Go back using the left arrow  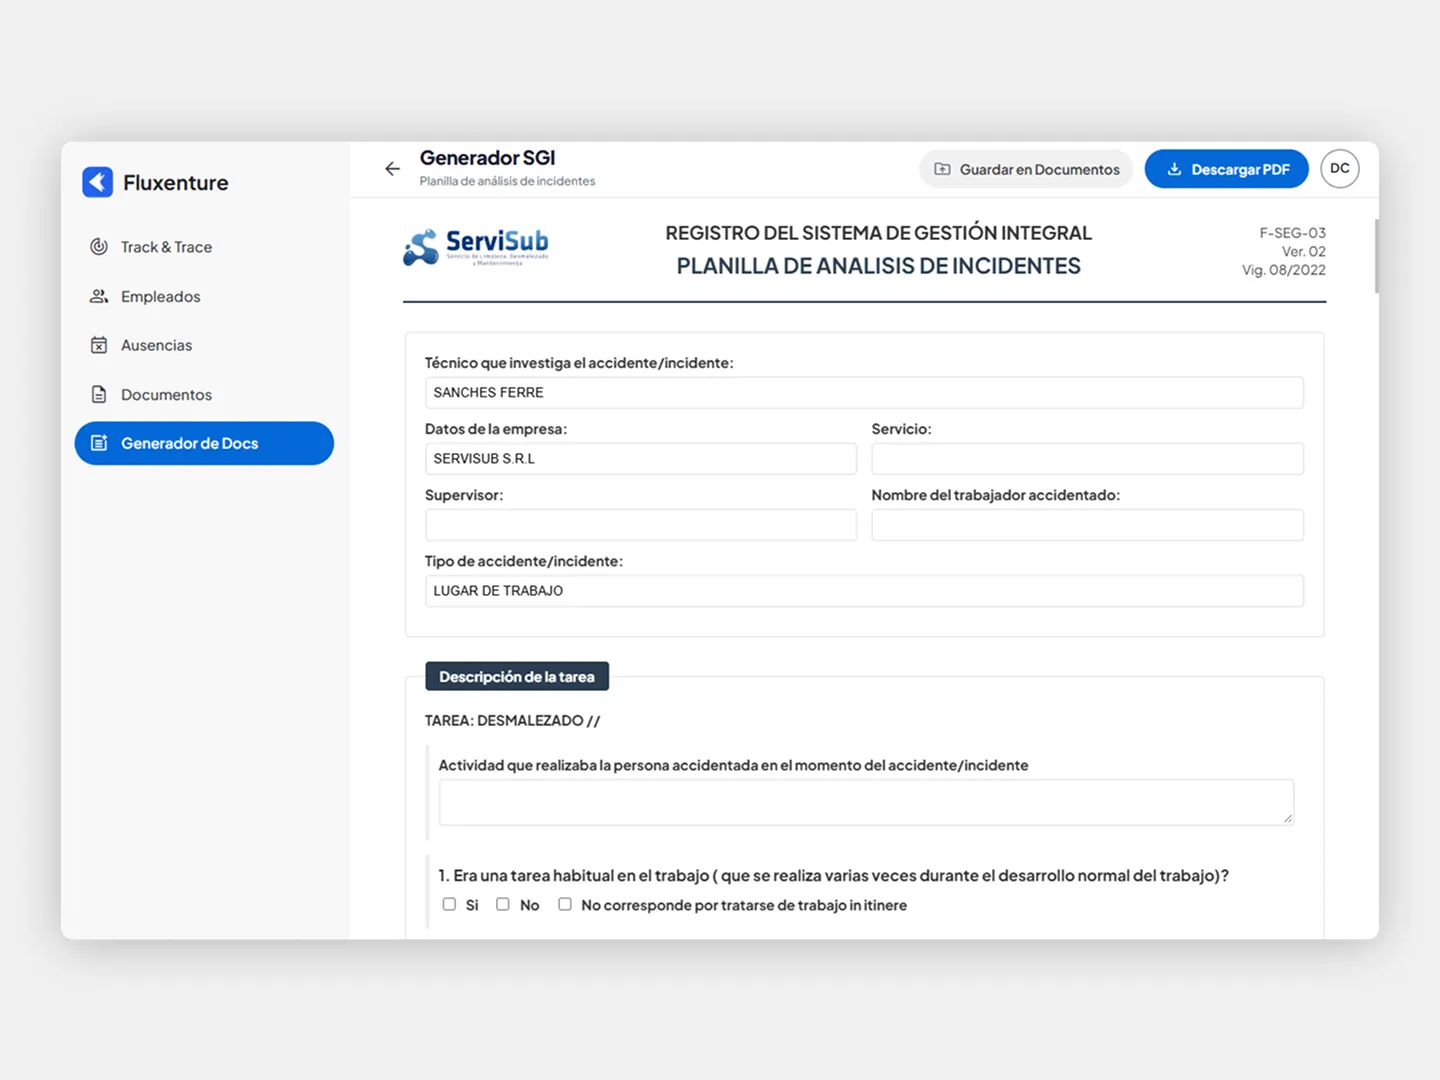pyautogui.click(x=392, y=169)
